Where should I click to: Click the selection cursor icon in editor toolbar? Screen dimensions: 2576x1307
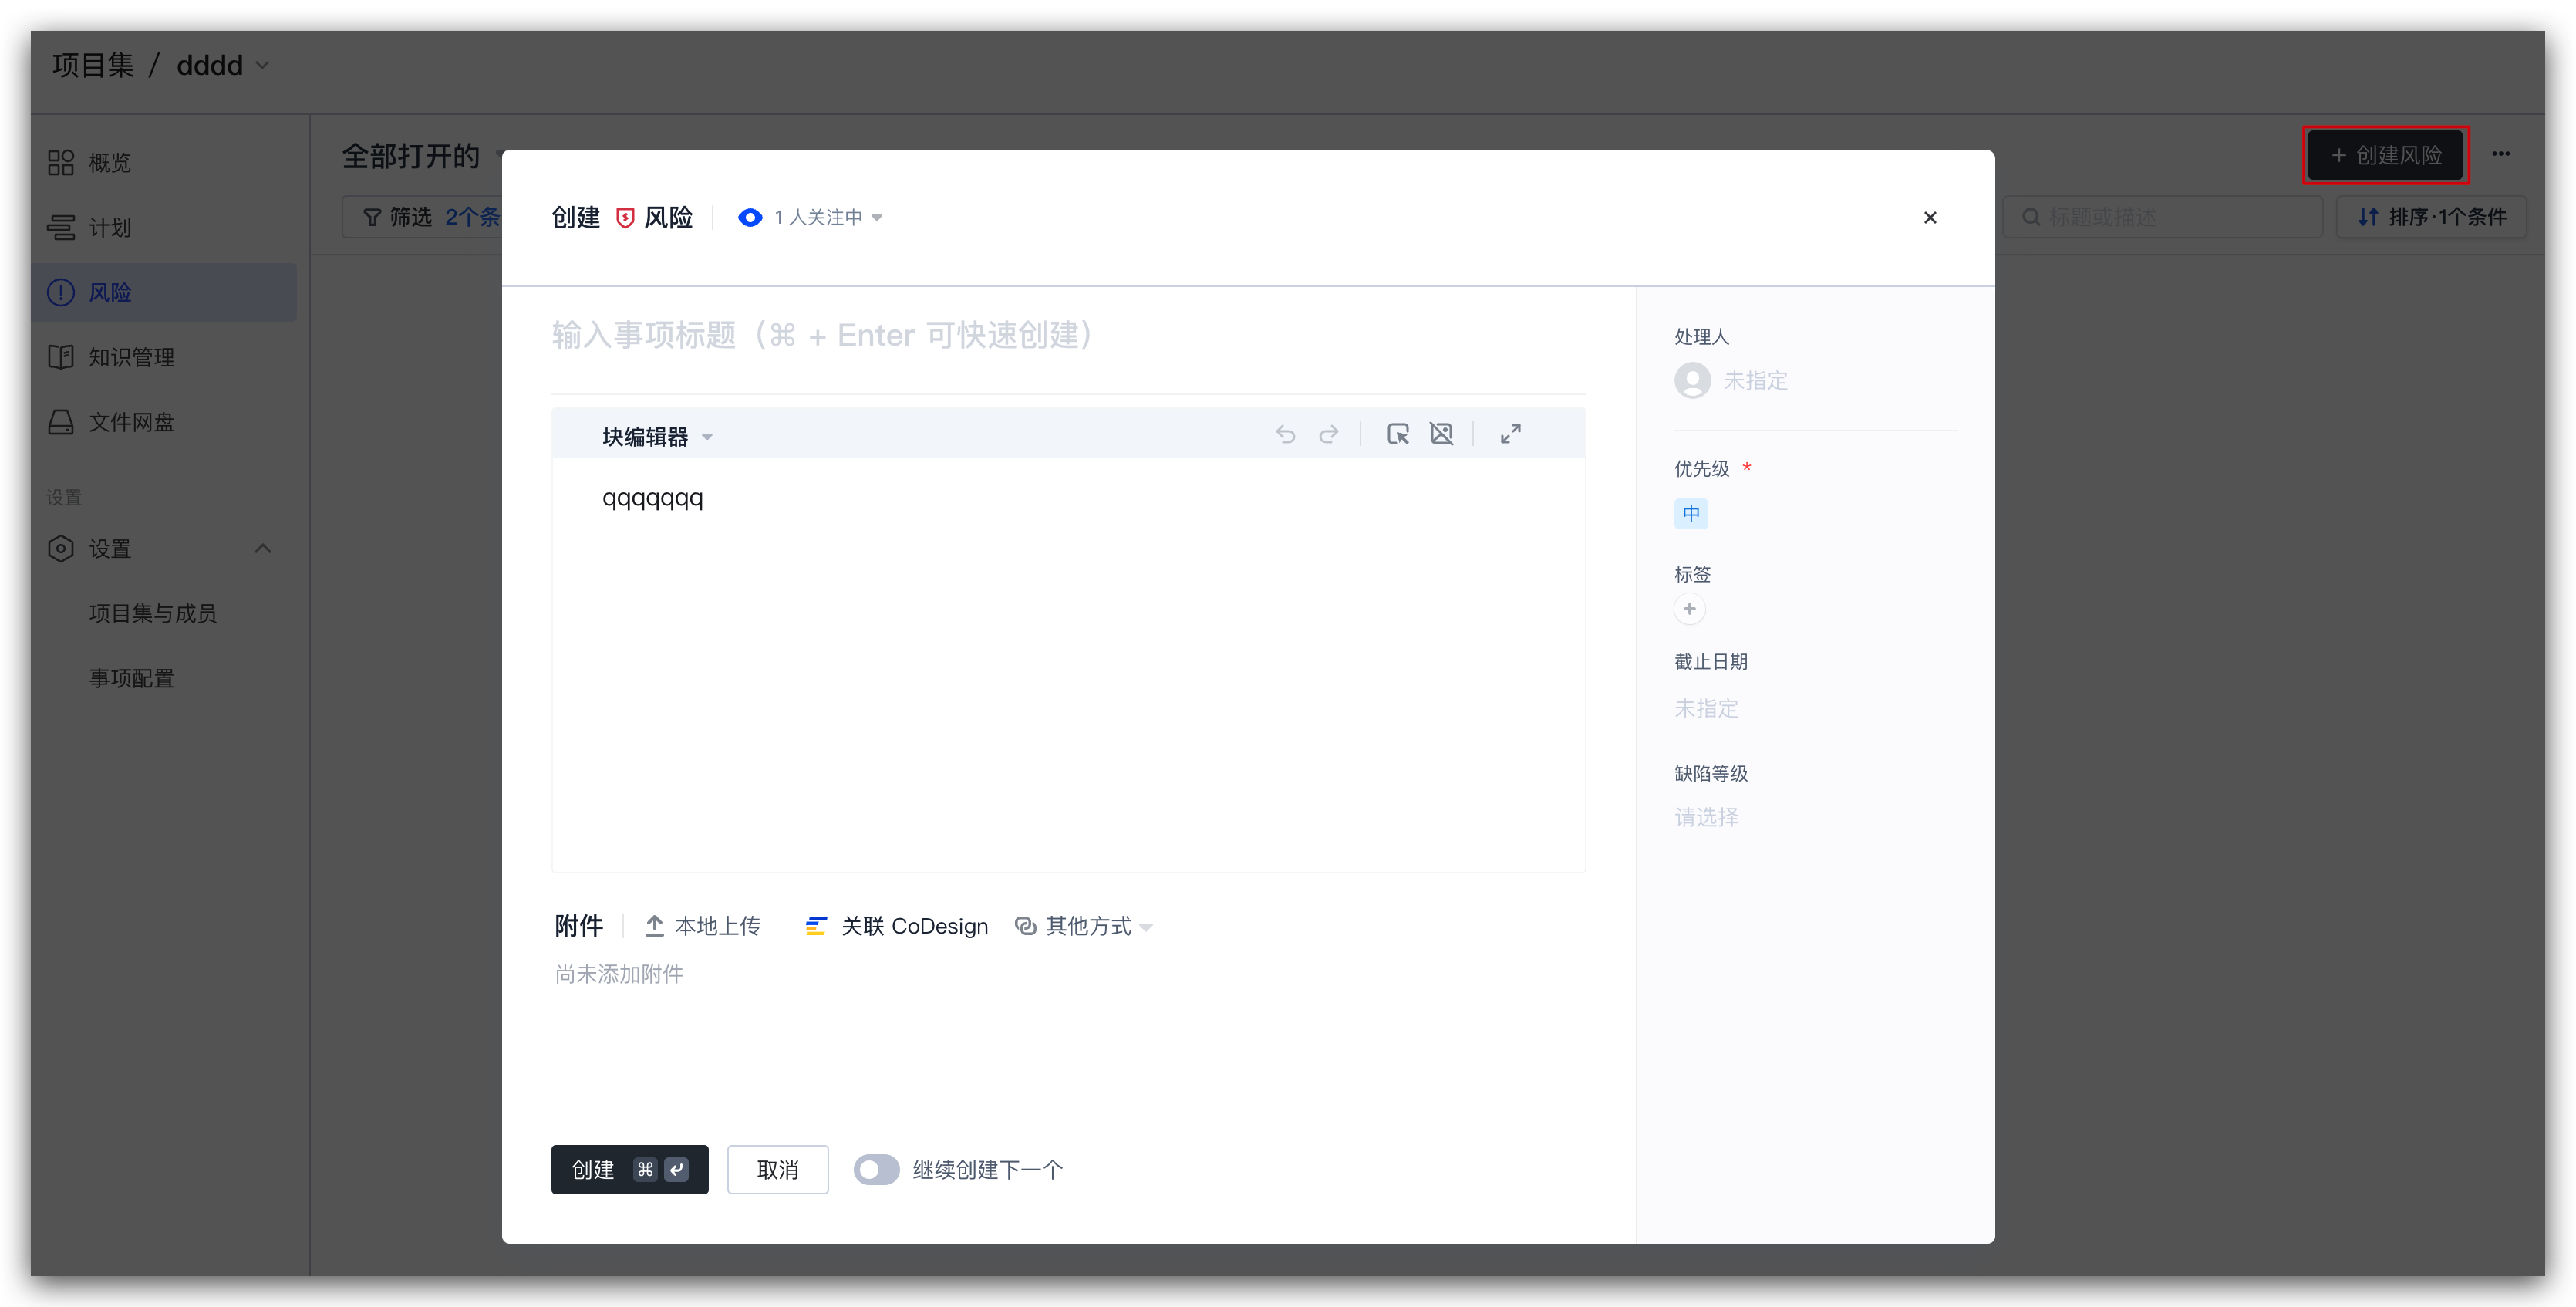[x=1398, y=434]
